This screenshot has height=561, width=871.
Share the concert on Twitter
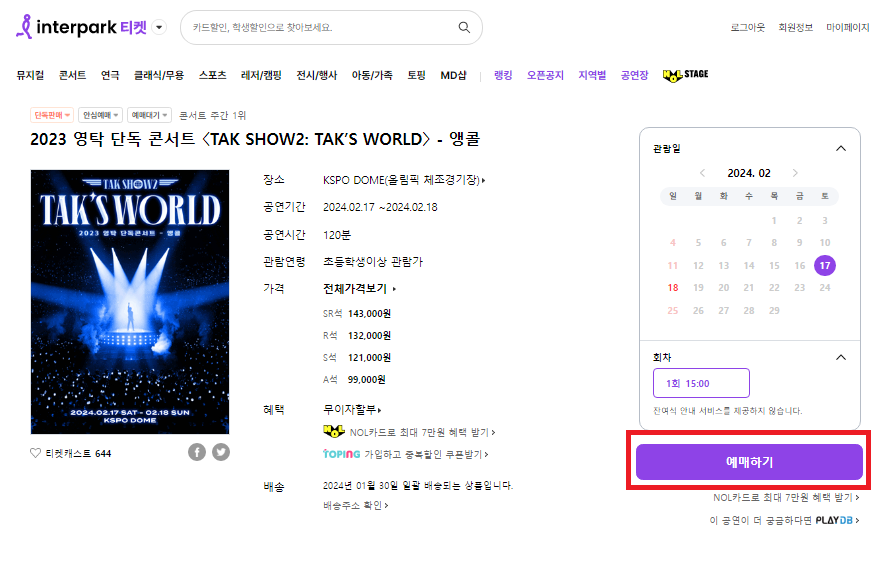[221, 452]
